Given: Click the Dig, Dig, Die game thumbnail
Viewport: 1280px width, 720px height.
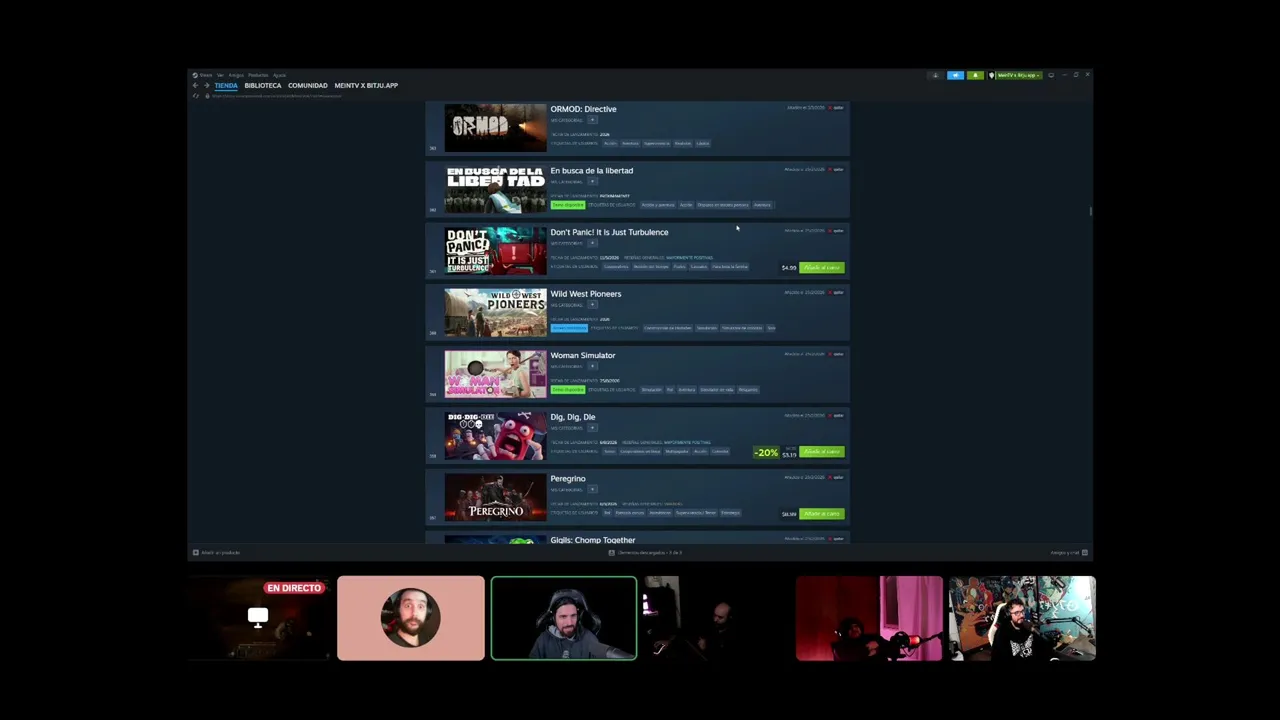Looking at the screenshot, I should tap(496, 436).
